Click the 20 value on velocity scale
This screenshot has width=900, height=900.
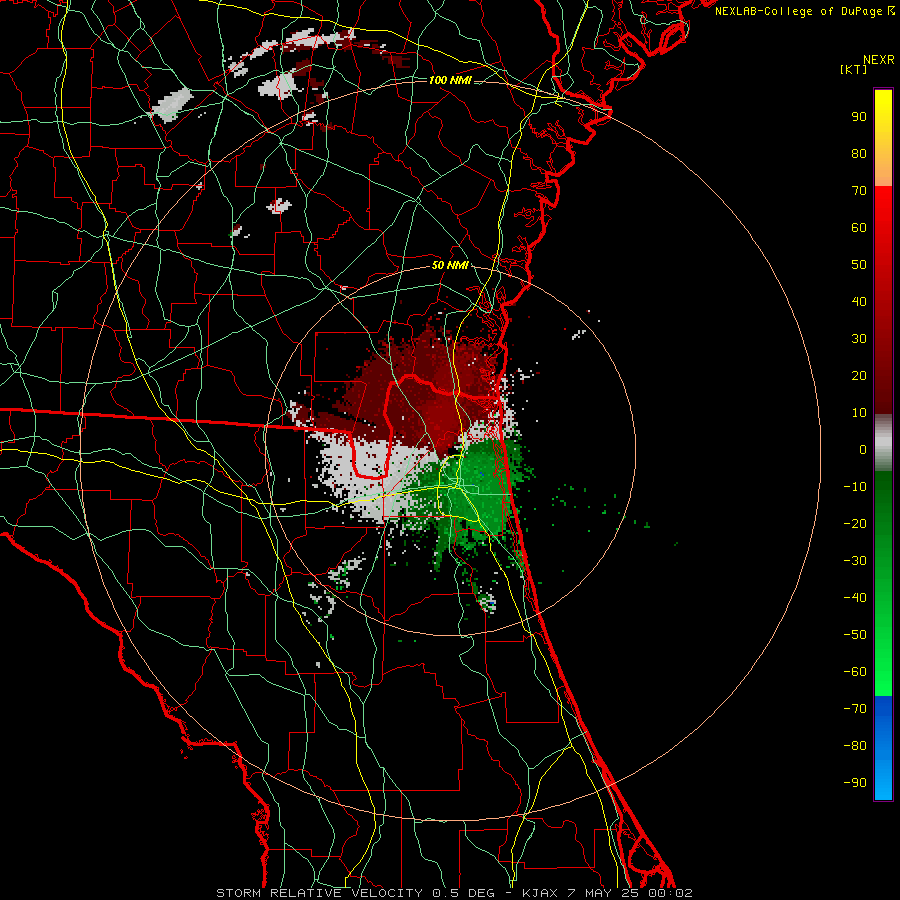859,376
